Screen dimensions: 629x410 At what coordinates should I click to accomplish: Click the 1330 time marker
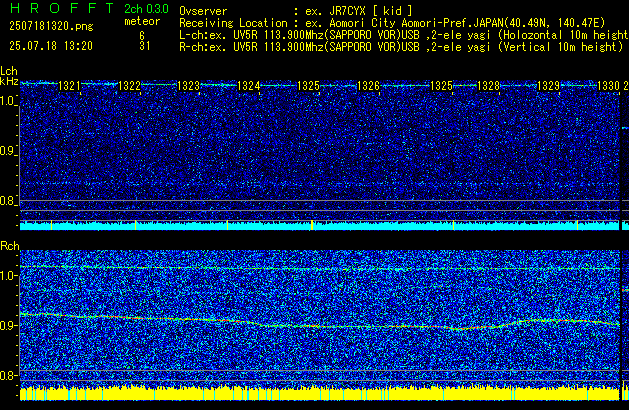(609, 86)
